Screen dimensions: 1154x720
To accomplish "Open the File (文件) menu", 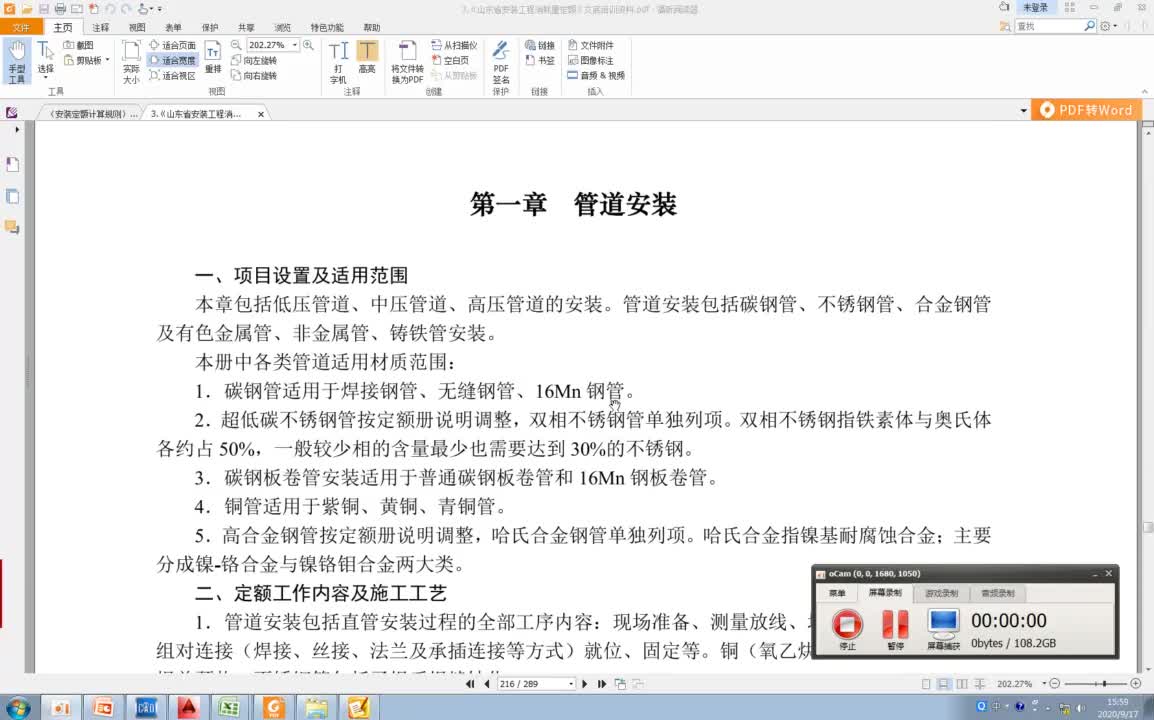I will (x=21, y=27).
